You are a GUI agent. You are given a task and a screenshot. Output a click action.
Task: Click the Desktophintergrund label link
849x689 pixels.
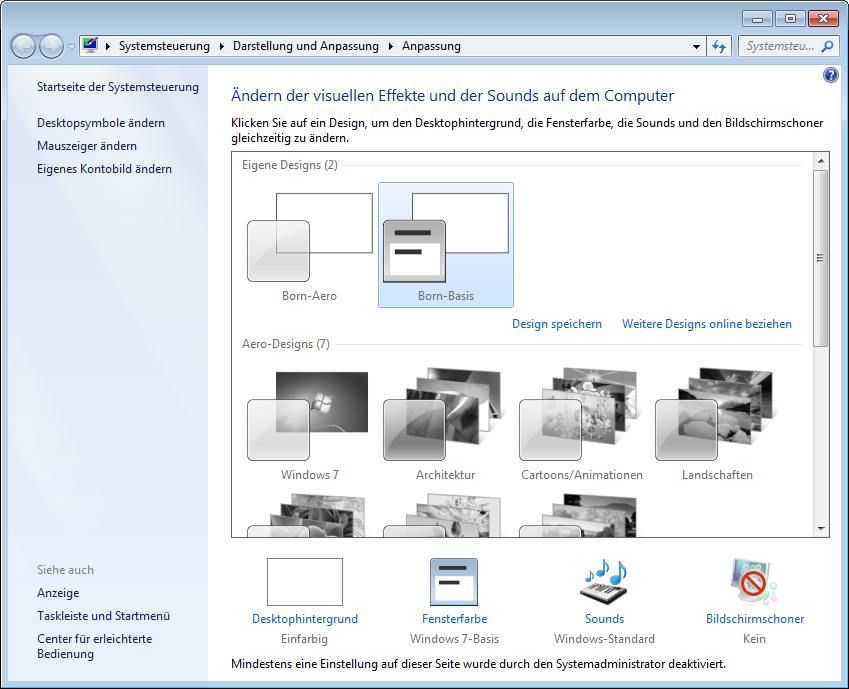305,619
